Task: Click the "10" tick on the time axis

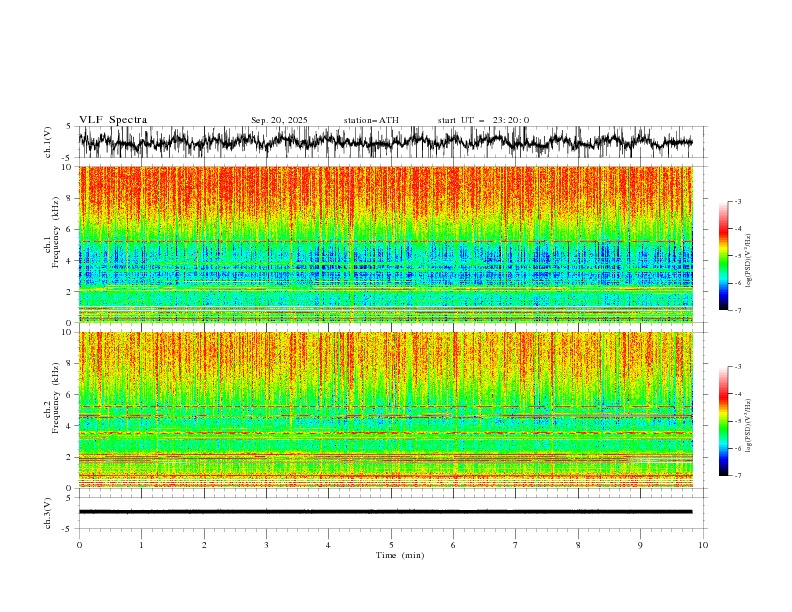Action: click(703, 545)
